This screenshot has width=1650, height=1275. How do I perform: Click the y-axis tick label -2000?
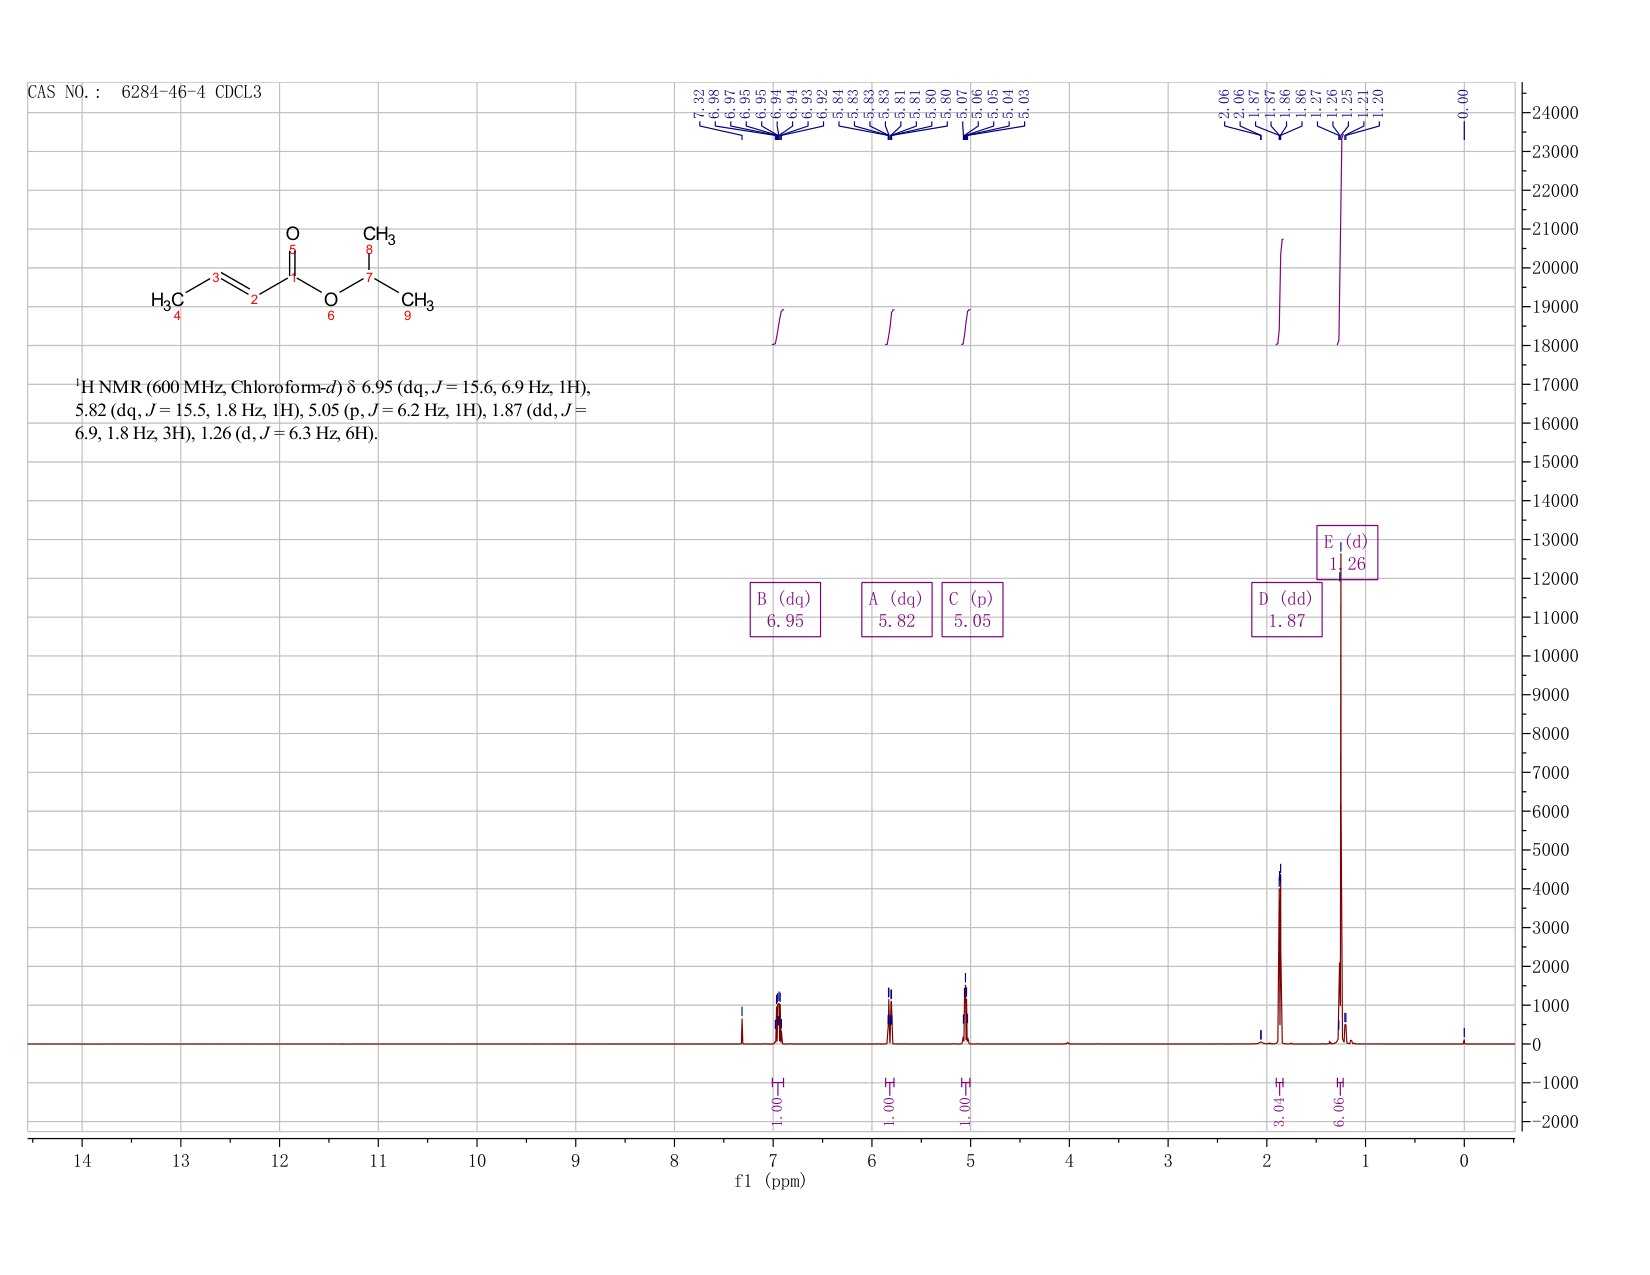pyautogui.click(x=1554, y=1122)
